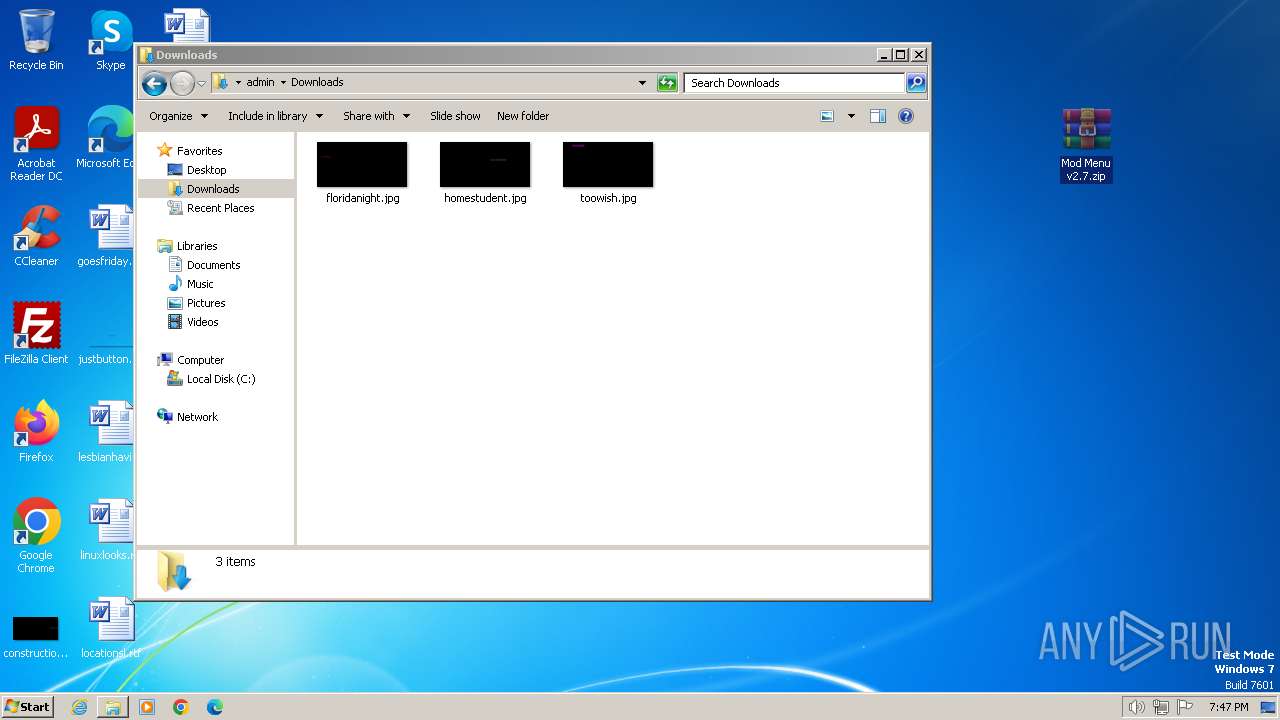Select Network in navigation pane
The width and height of the screenshot is (1280, 720).
point(197,417)
